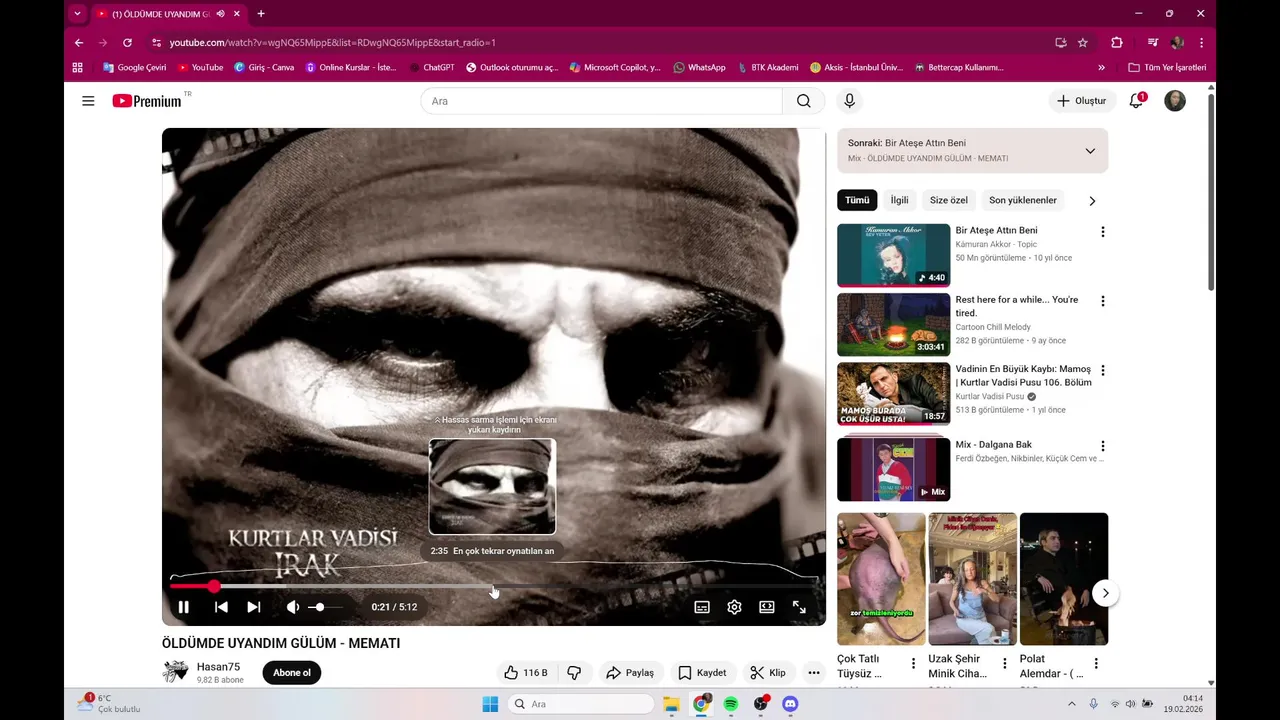Viewport: 1280px width, 720px height.
Task: Seek on the red video progress bar
Action: click(x=494, y=586)
